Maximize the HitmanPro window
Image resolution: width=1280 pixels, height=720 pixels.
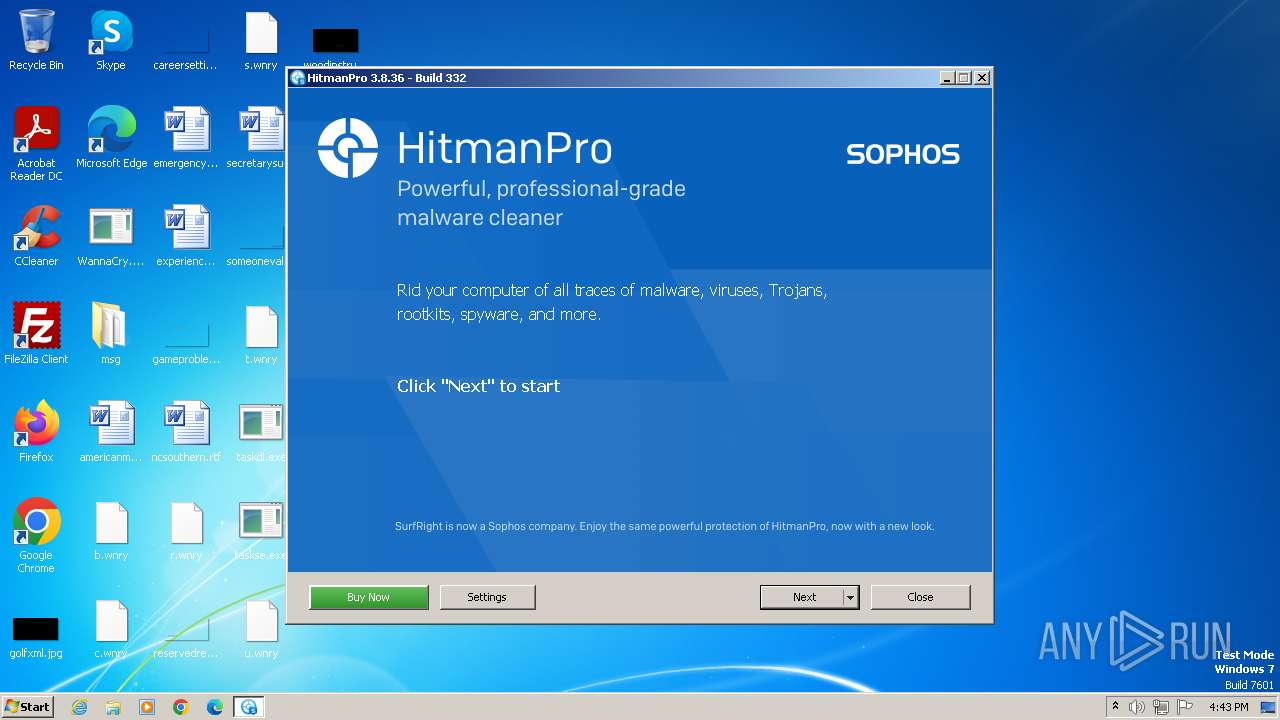(964, 78)
